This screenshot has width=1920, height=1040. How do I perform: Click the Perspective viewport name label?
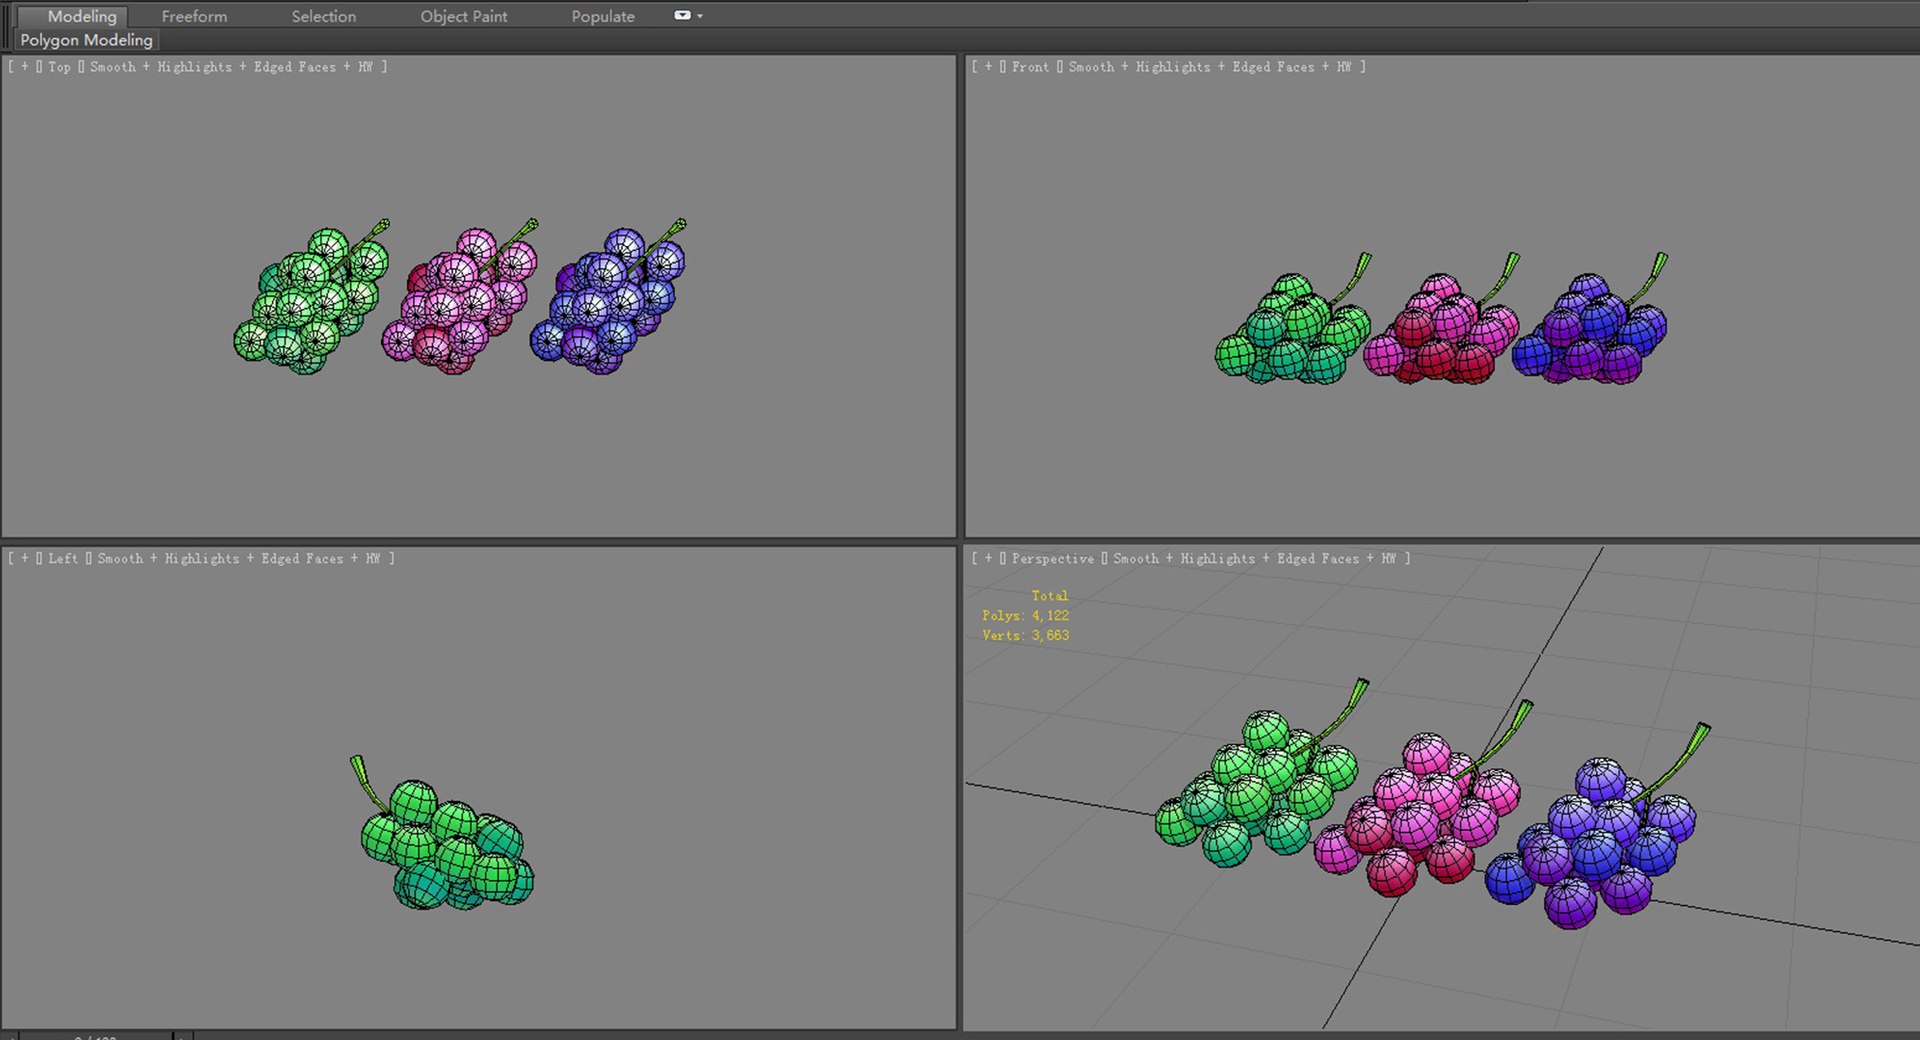point(1052,559)
